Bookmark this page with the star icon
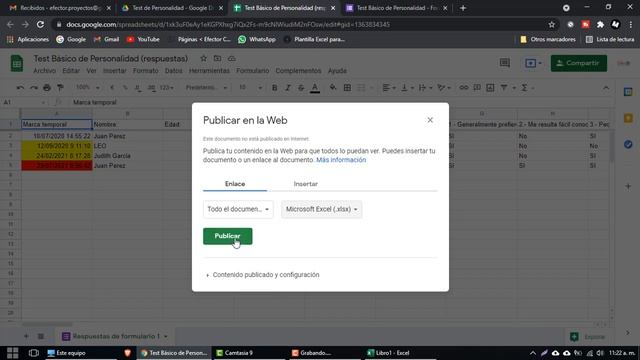Screen dimensions: 640x360 coord(552,24)
